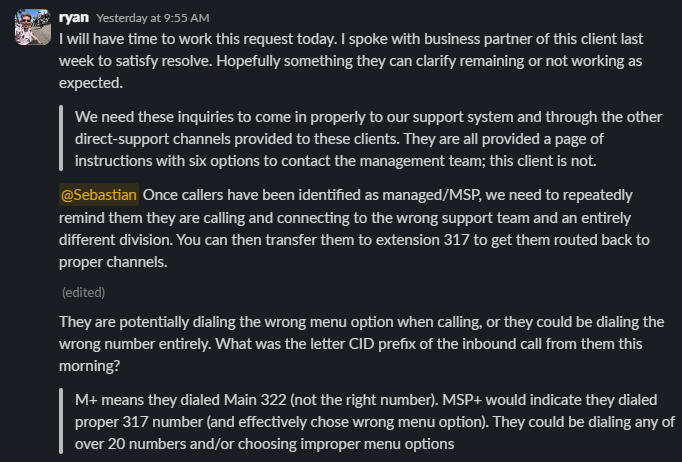Image resolution: width=682 pixels, height=462 pixels.
Task: Click 'managed/MSP' text in the message
Action: click(x=431, y=194)
